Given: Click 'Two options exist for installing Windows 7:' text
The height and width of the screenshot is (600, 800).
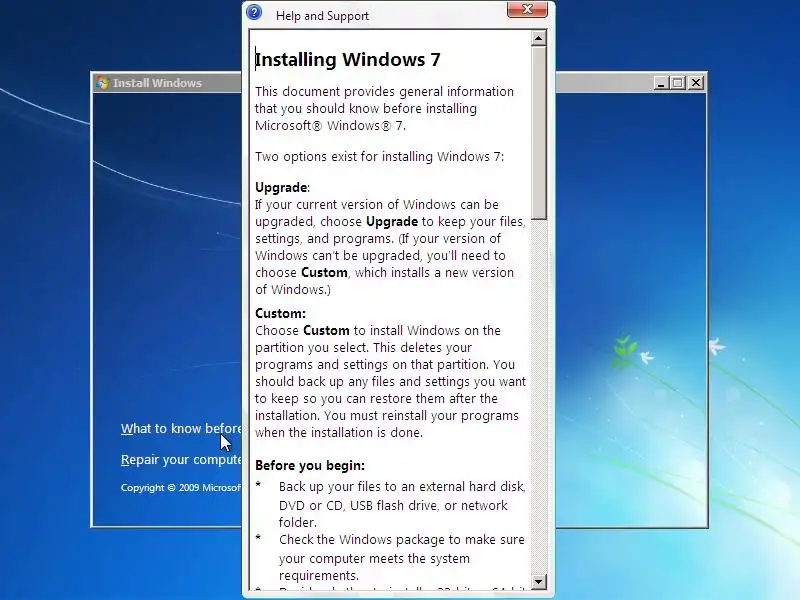Looking at the screenshot, I should tap(379, 157).
